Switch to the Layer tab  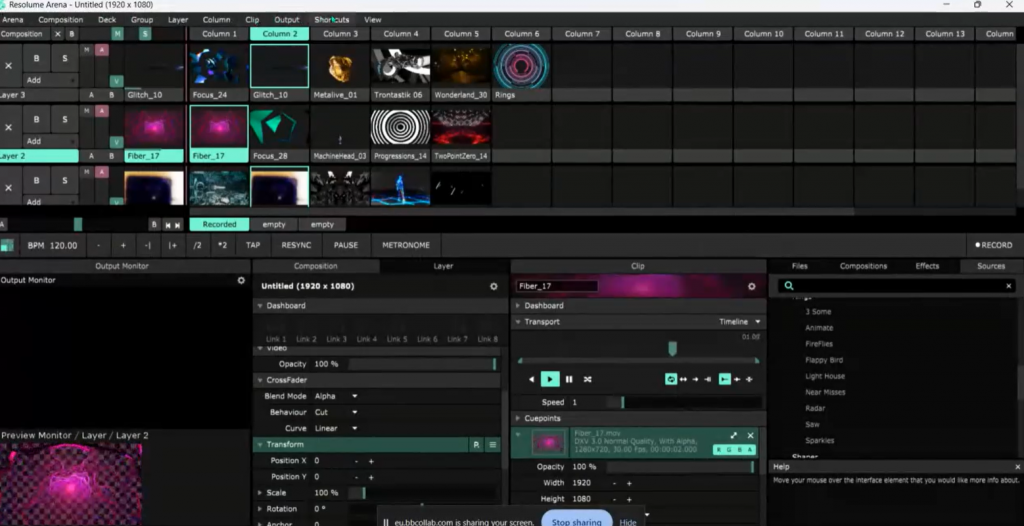click(x=443, y=266)
